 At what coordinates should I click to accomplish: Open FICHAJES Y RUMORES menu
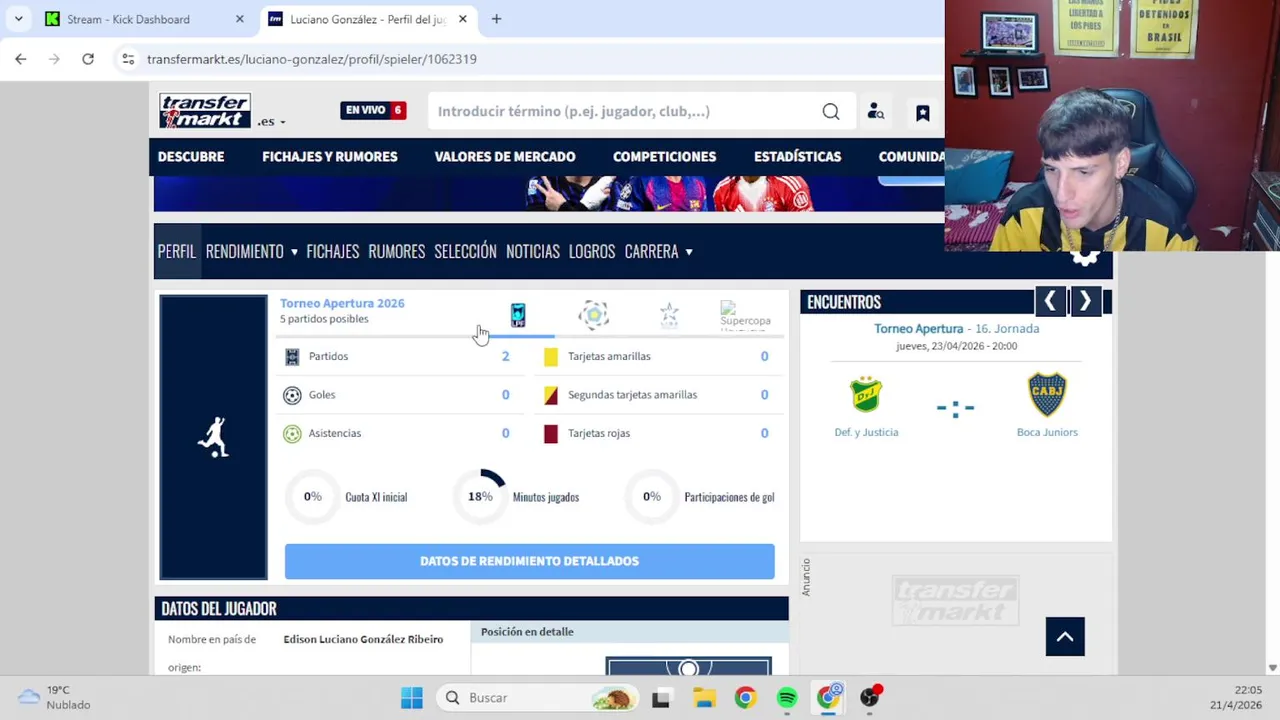point(330,156)
